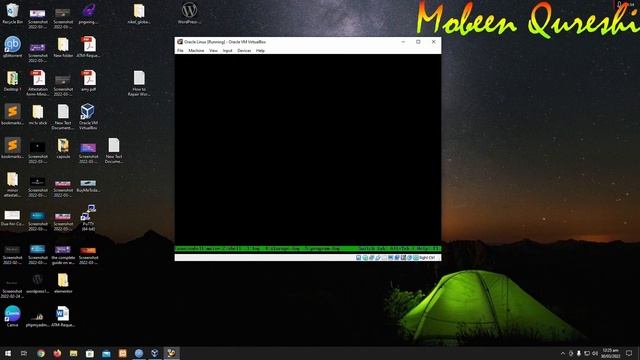The width and height of the screenshot is (640, 360).
Task: Switch to VirtualBox Manager cube icon in taskbar
Action: tap(155, 353)
